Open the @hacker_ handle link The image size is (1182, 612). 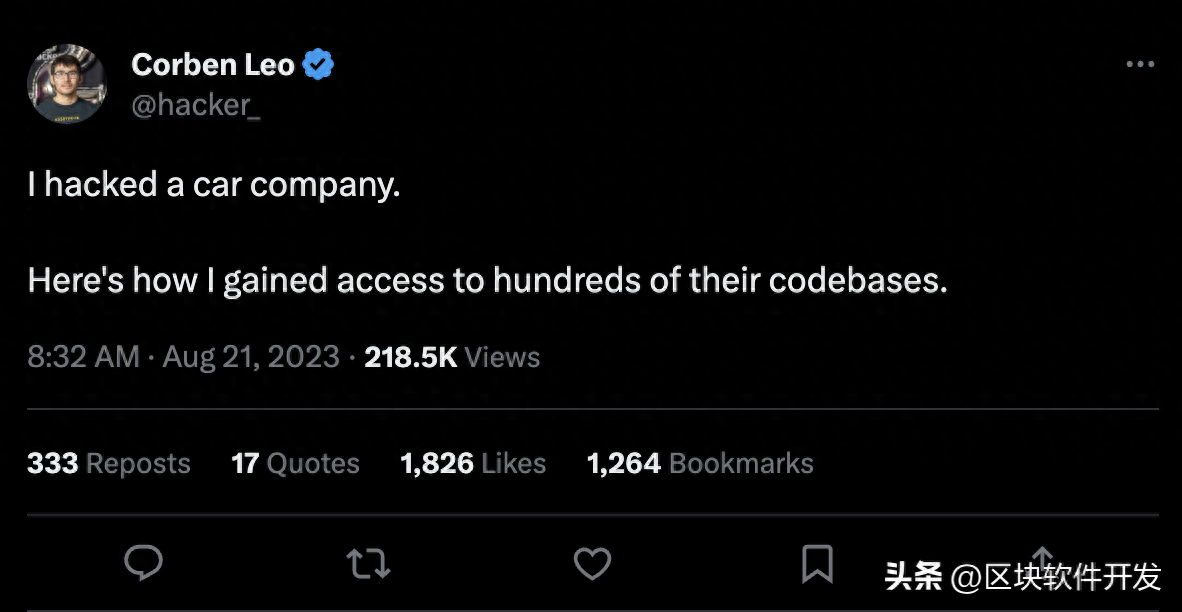pos(196,105)
